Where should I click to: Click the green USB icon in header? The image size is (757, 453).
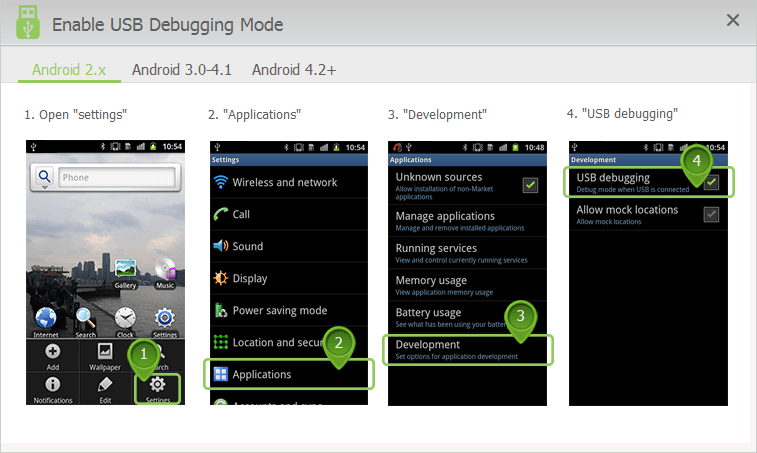(28, 22)
